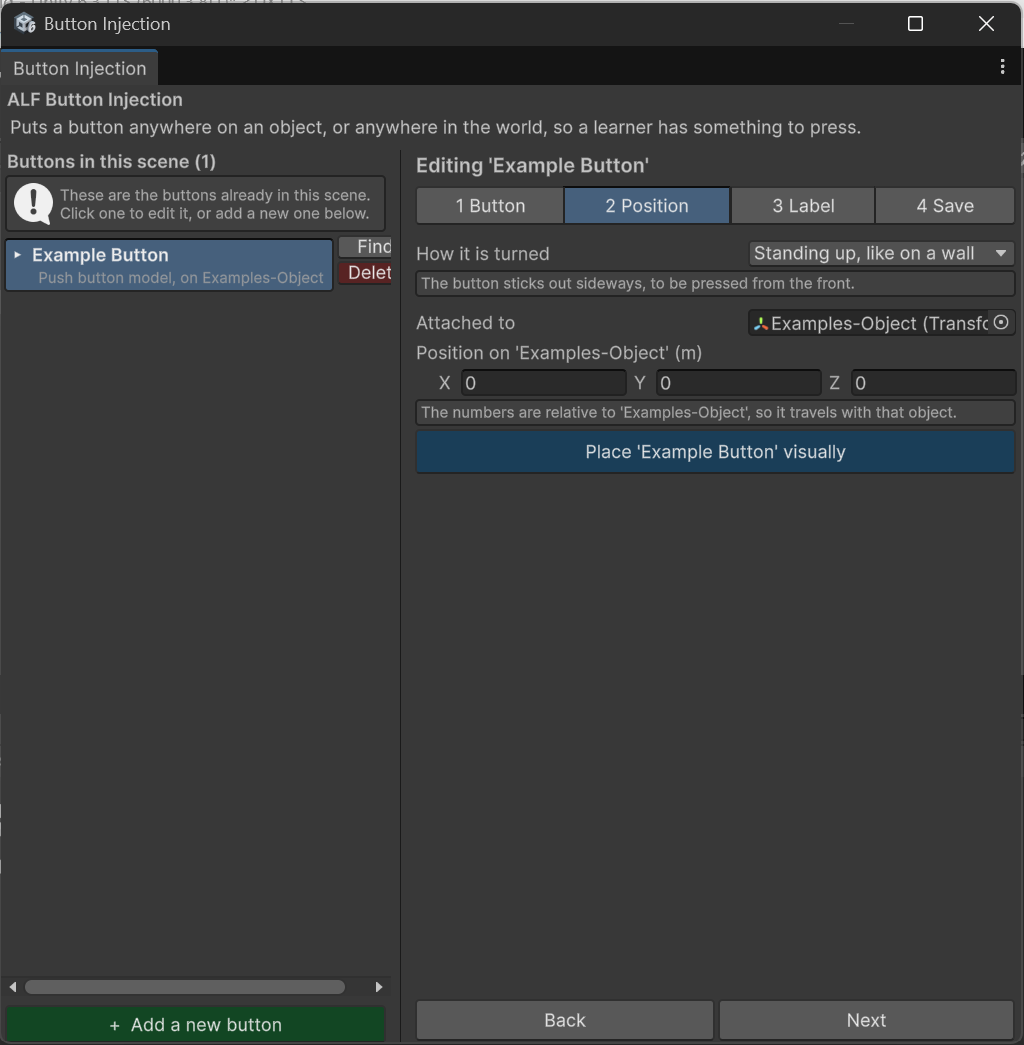Click the Find button for Example Button
The height and width of the screenshot is (1045, 1024).
pyautogui.click(x=365, y=247)
